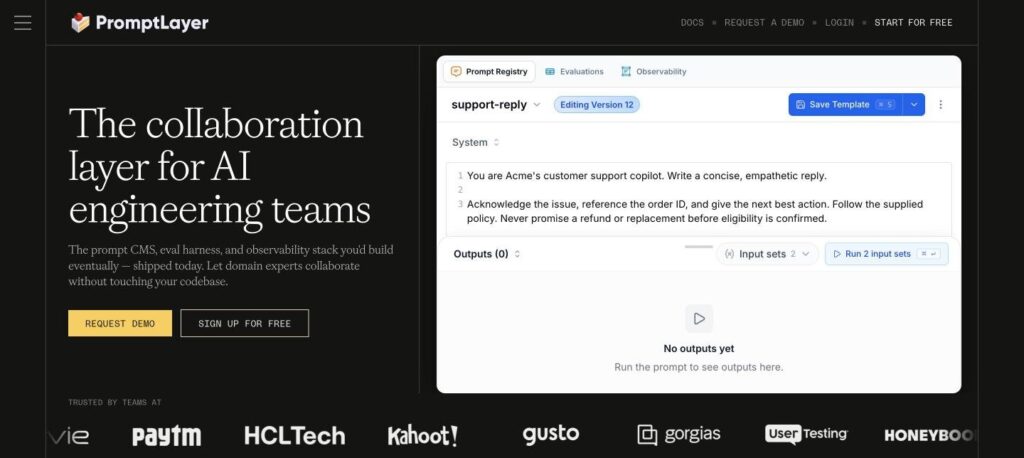Click the play icon above No outputs yet
This screenshot has width=1024, height=458.
tap(699, 319)
